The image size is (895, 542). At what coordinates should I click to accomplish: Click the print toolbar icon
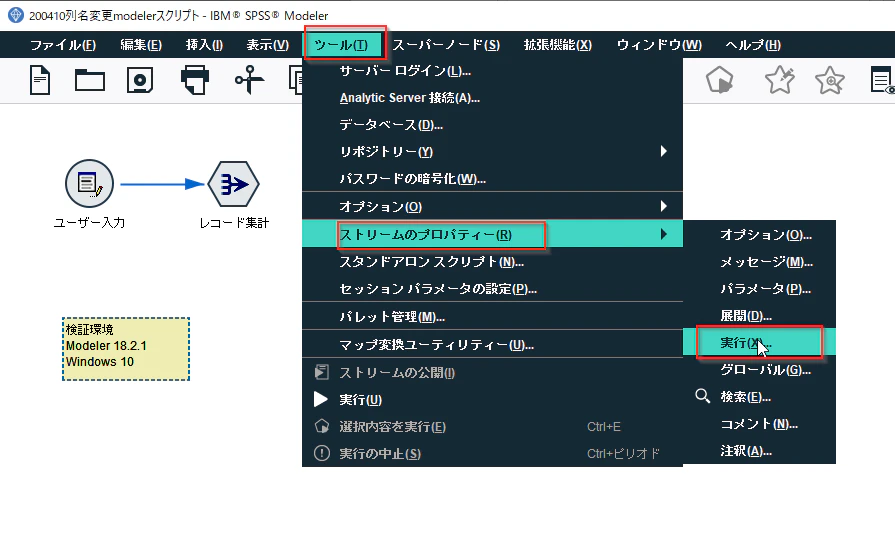pos(195,80)
